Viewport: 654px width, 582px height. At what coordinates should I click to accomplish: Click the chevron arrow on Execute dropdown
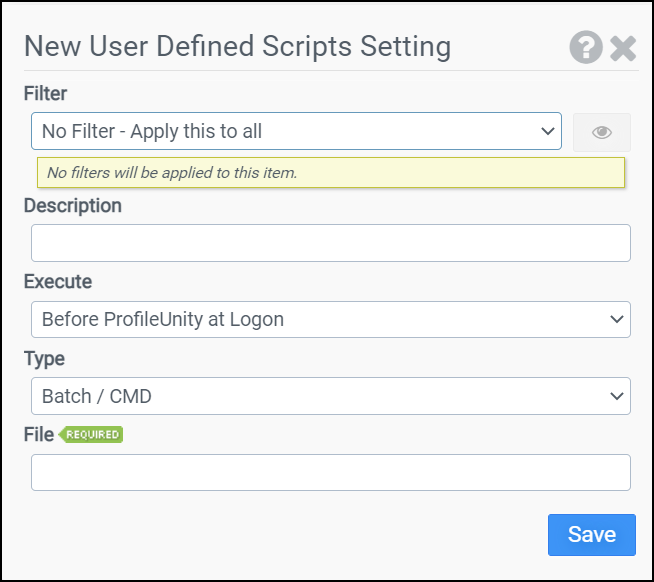click(616, 320)
